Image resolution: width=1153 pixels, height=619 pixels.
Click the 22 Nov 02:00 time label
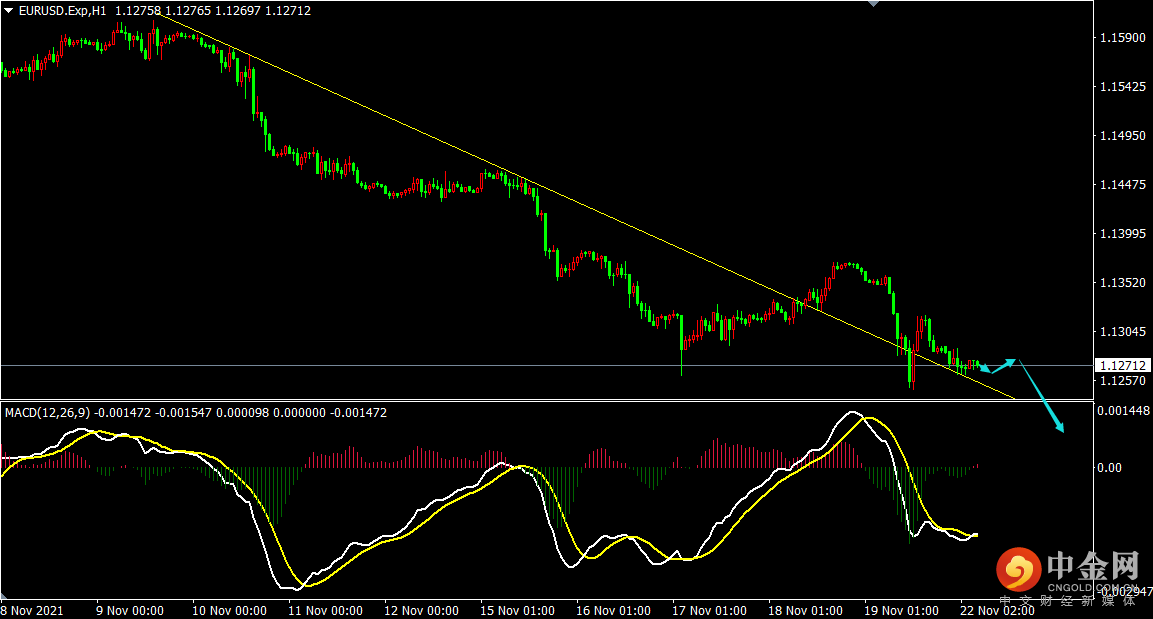(997, 611)
